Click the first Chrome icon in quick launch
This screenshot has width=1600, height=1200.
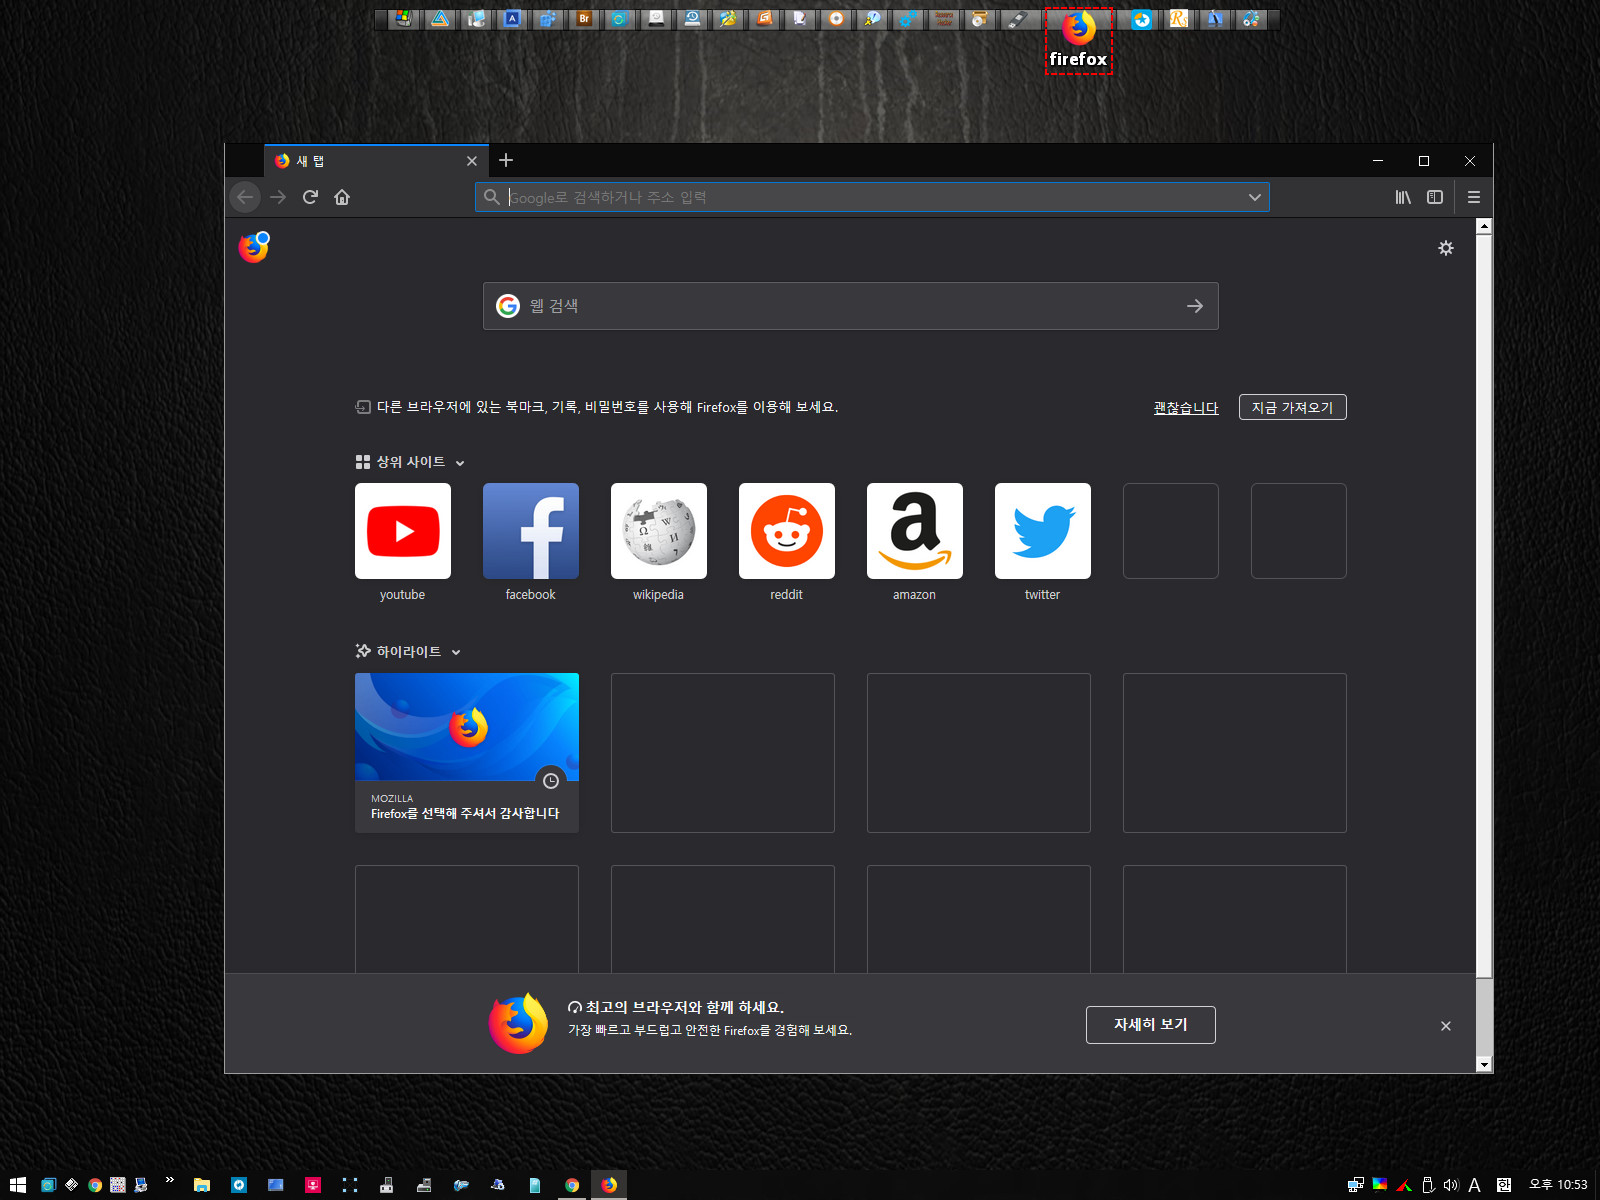point(95,1185)
